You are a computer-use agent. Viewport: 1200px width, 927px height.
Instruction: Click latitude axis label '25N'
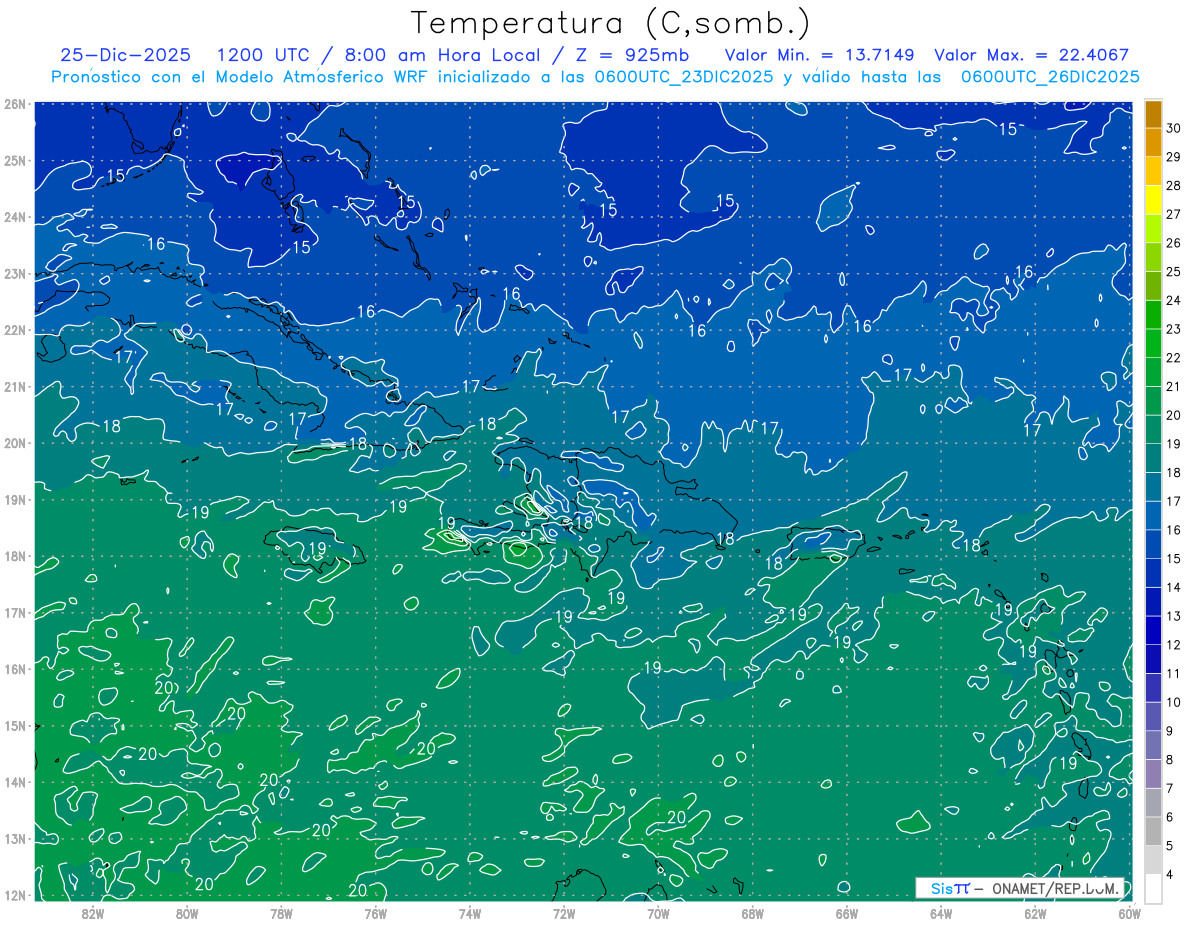coord(14,160)
